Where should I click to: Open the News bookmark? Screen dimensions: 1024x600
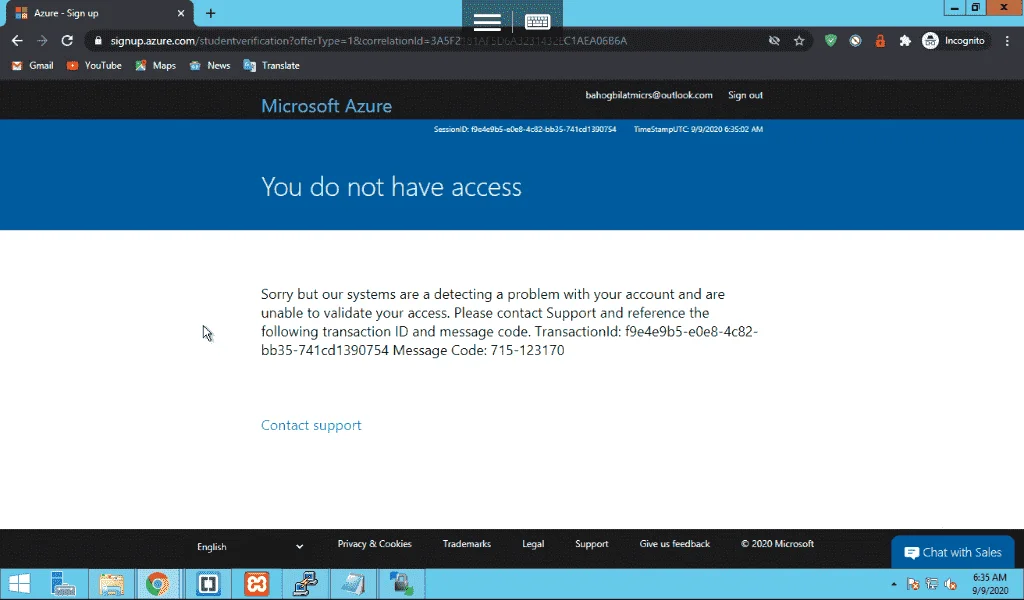pos(210,65)
